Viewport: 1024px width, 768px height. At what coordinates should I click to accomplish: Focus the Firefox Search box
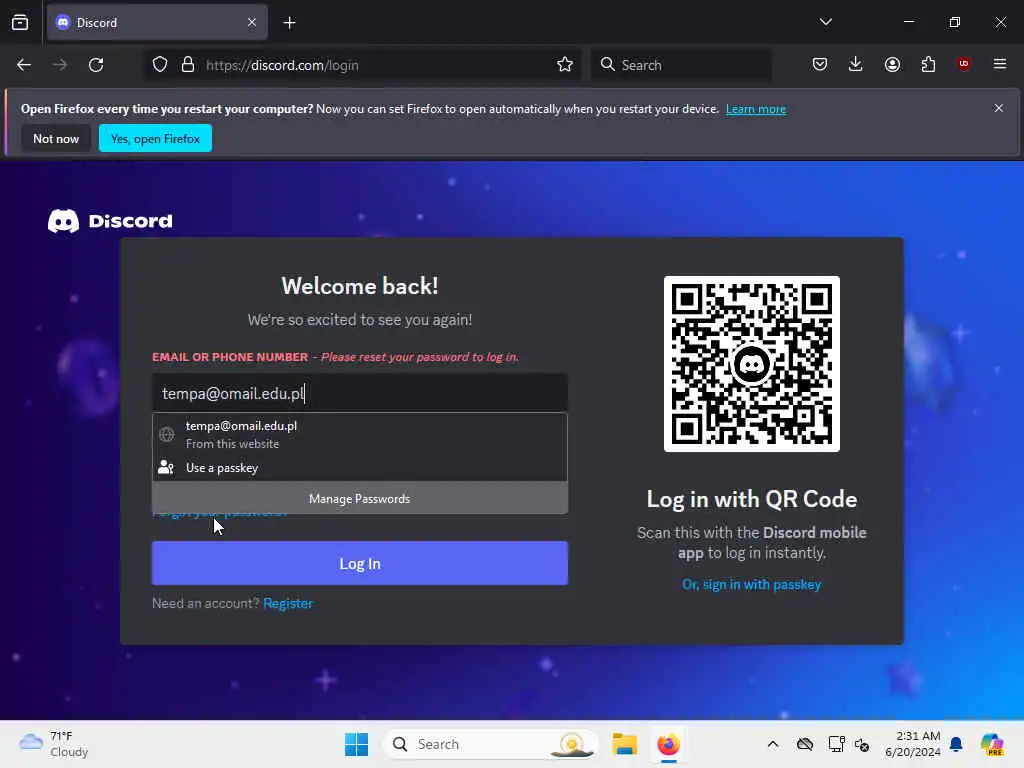(x=681, y=65)
